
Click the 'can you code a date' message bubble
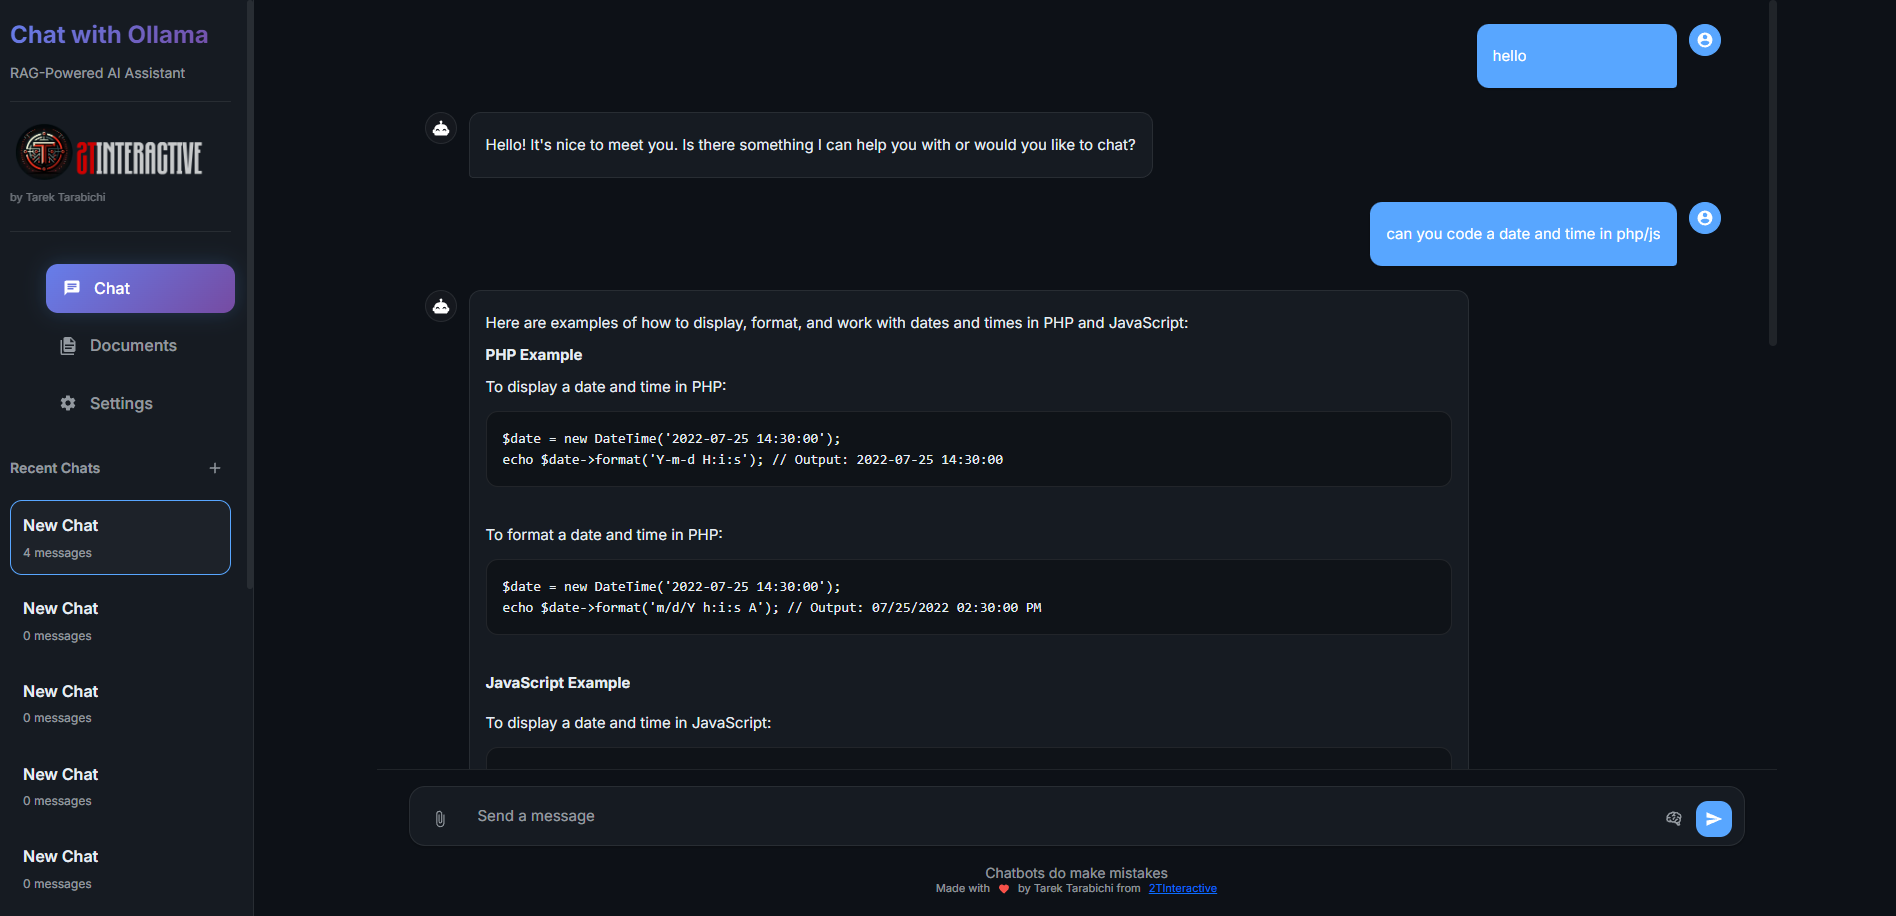[1522, 234]
